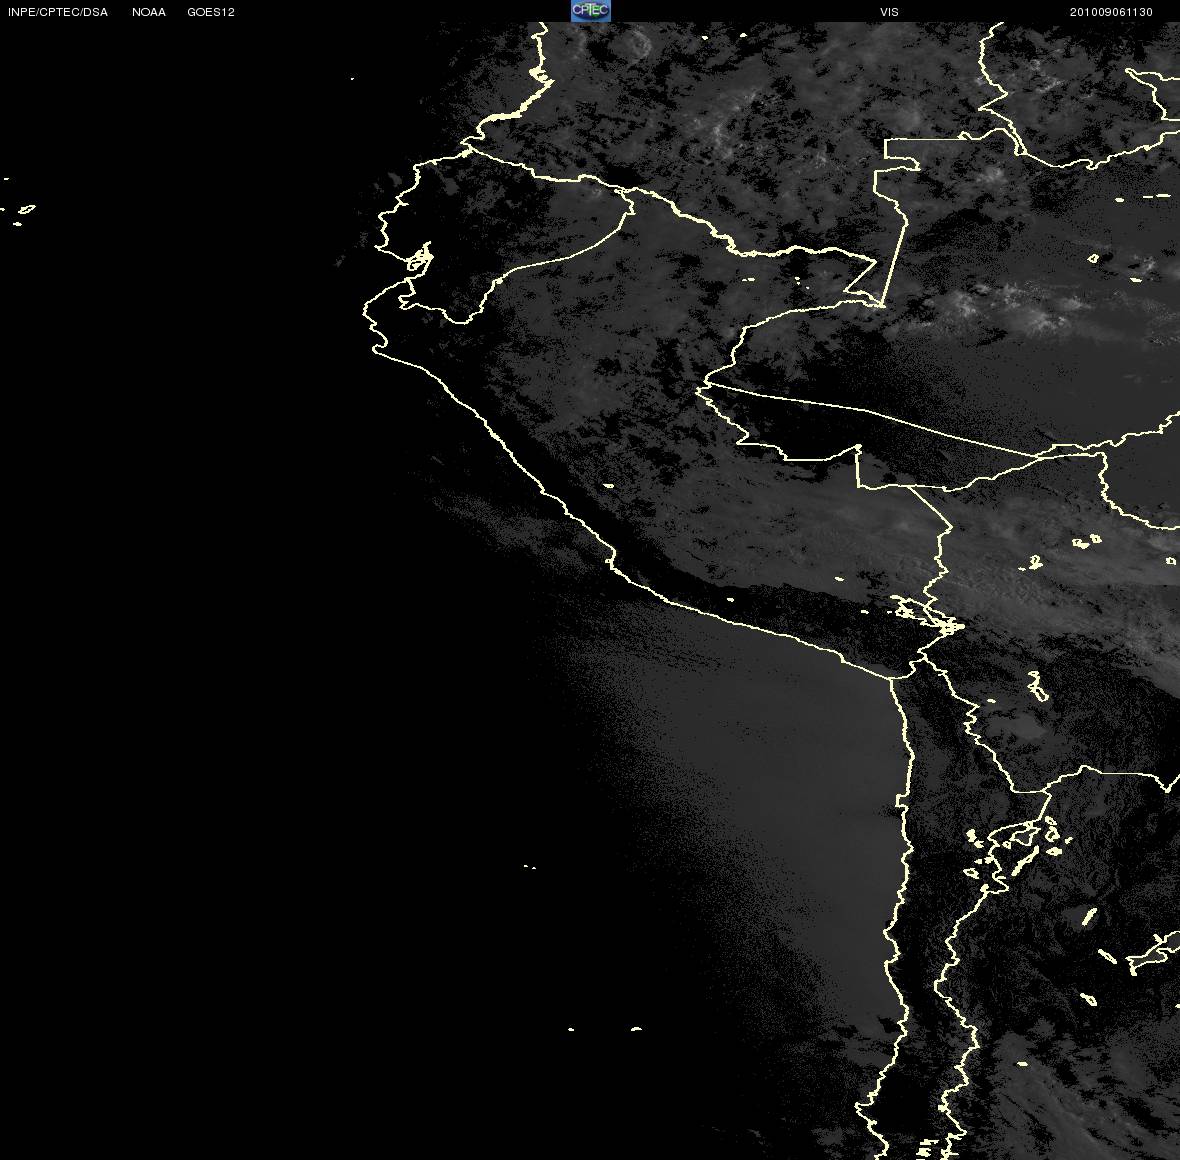Click the small lake outline in central Peru

[x=608, y=486]
